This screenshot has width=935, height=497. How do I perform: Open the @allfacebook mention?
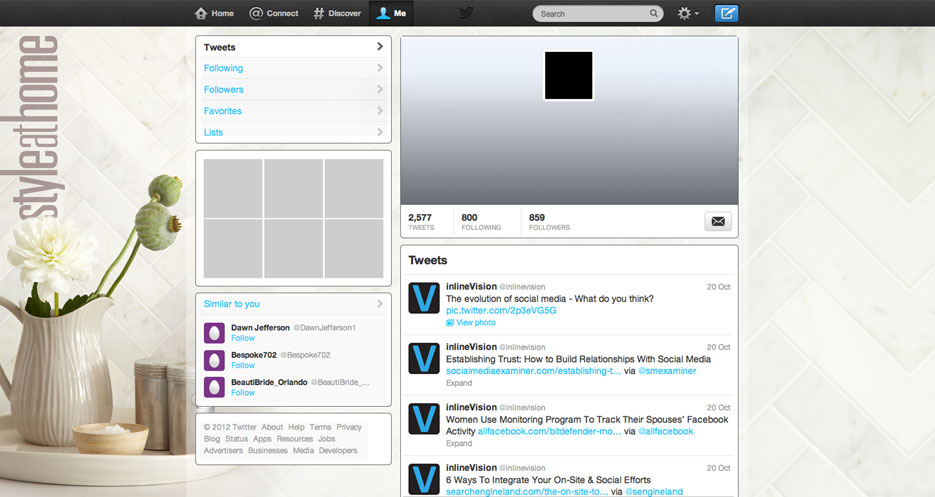point(665,431)
